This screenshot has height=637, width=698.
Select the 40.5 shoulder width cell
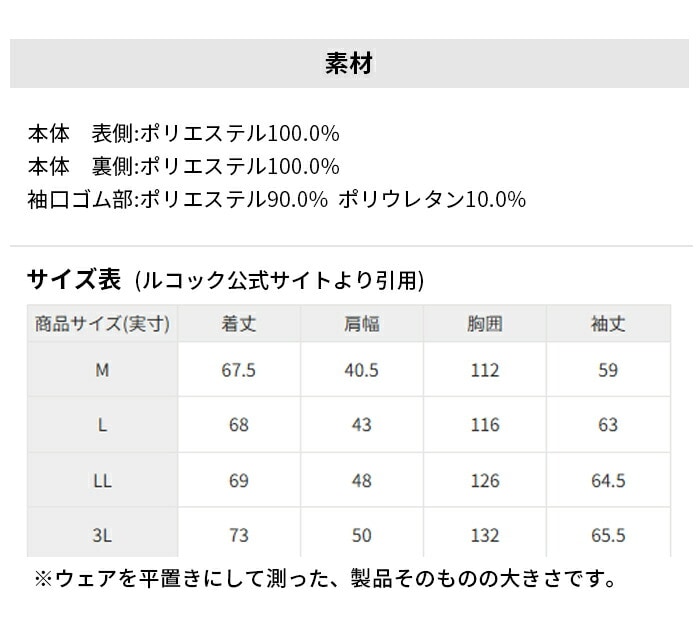point(362,370)
